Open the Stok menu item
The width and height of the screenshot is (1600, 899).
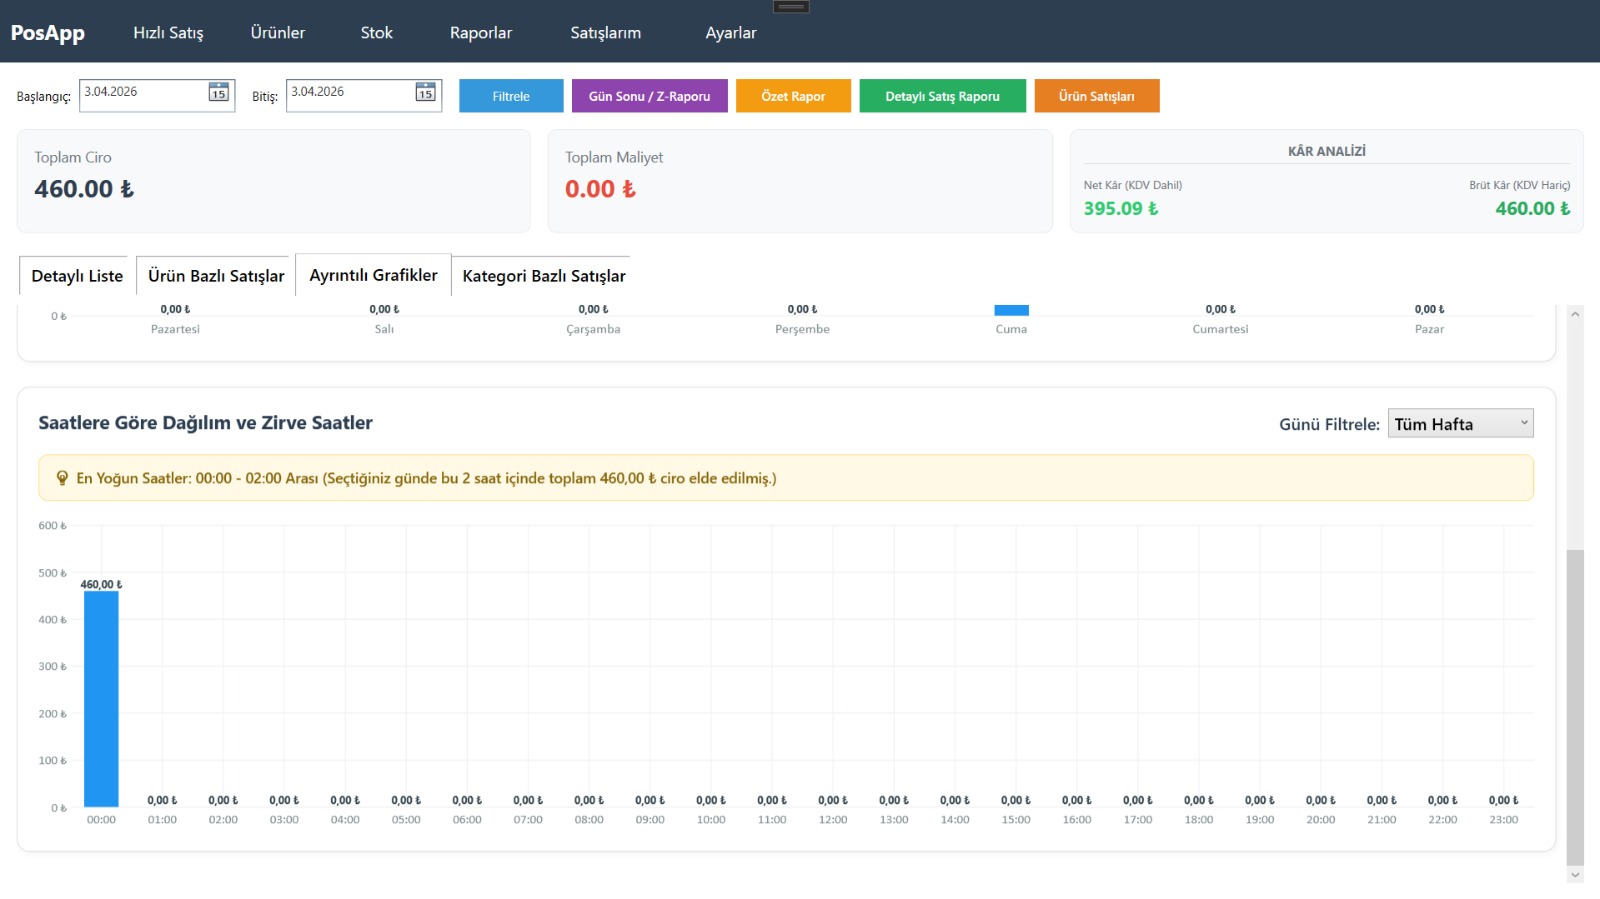click(x=376, y=33)
